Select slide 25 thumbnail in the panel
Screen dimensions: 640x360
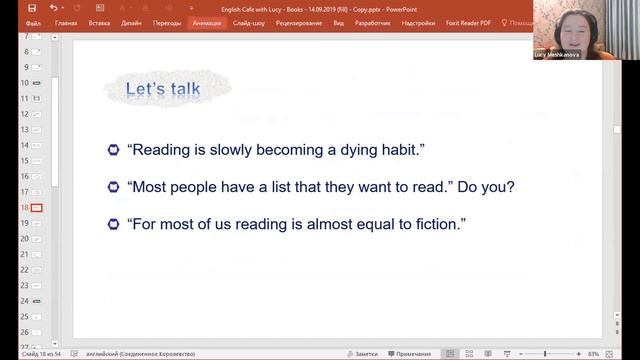pos(36,317)
